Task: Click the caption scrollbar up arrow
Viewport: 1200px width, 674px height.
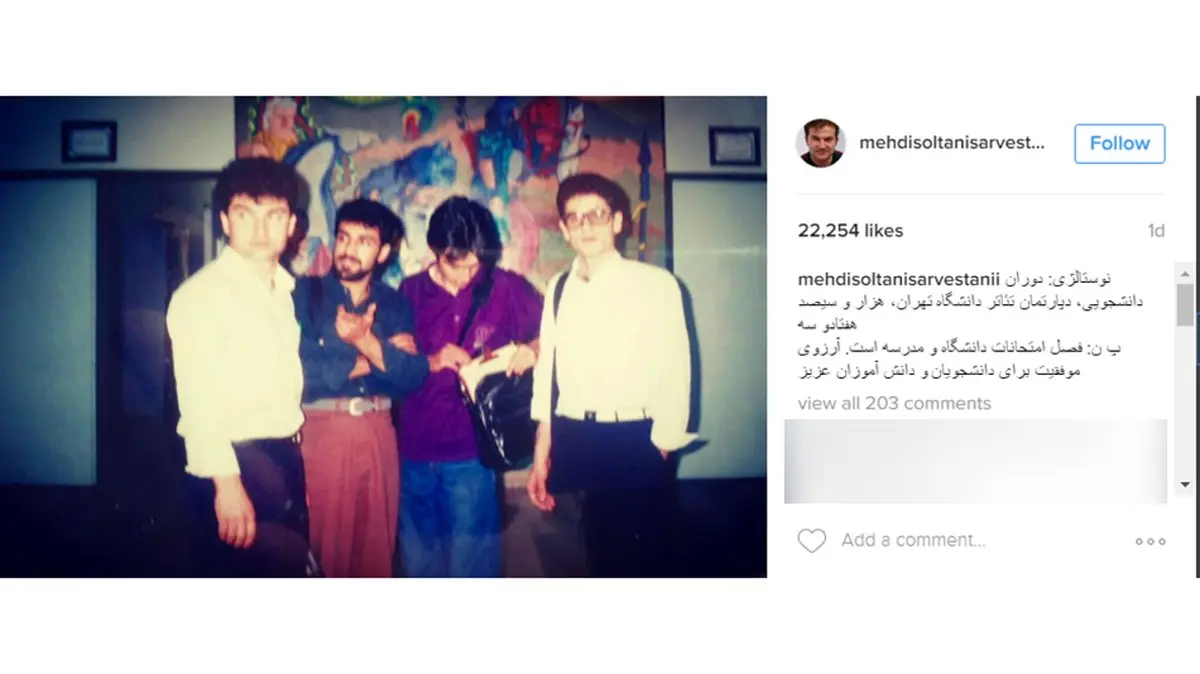Action: click(x=1185, y=274)
